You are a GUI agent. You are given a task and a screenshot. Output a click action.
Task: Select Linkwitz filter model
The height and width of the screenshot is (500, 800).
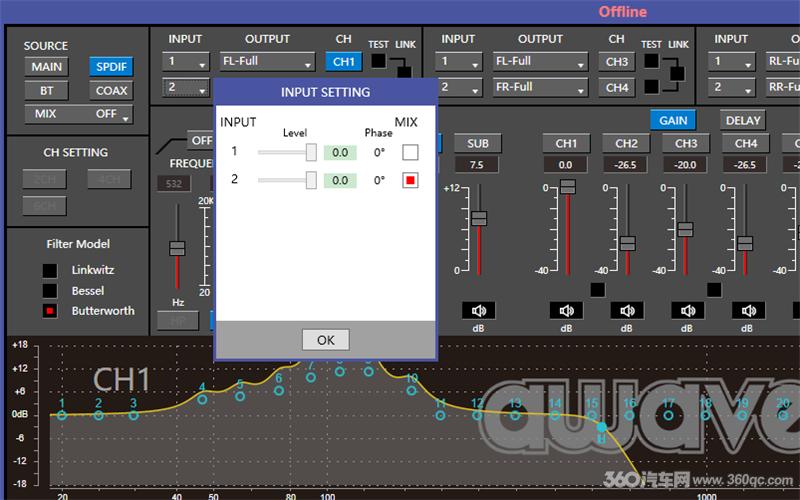(x=49, y=270)
